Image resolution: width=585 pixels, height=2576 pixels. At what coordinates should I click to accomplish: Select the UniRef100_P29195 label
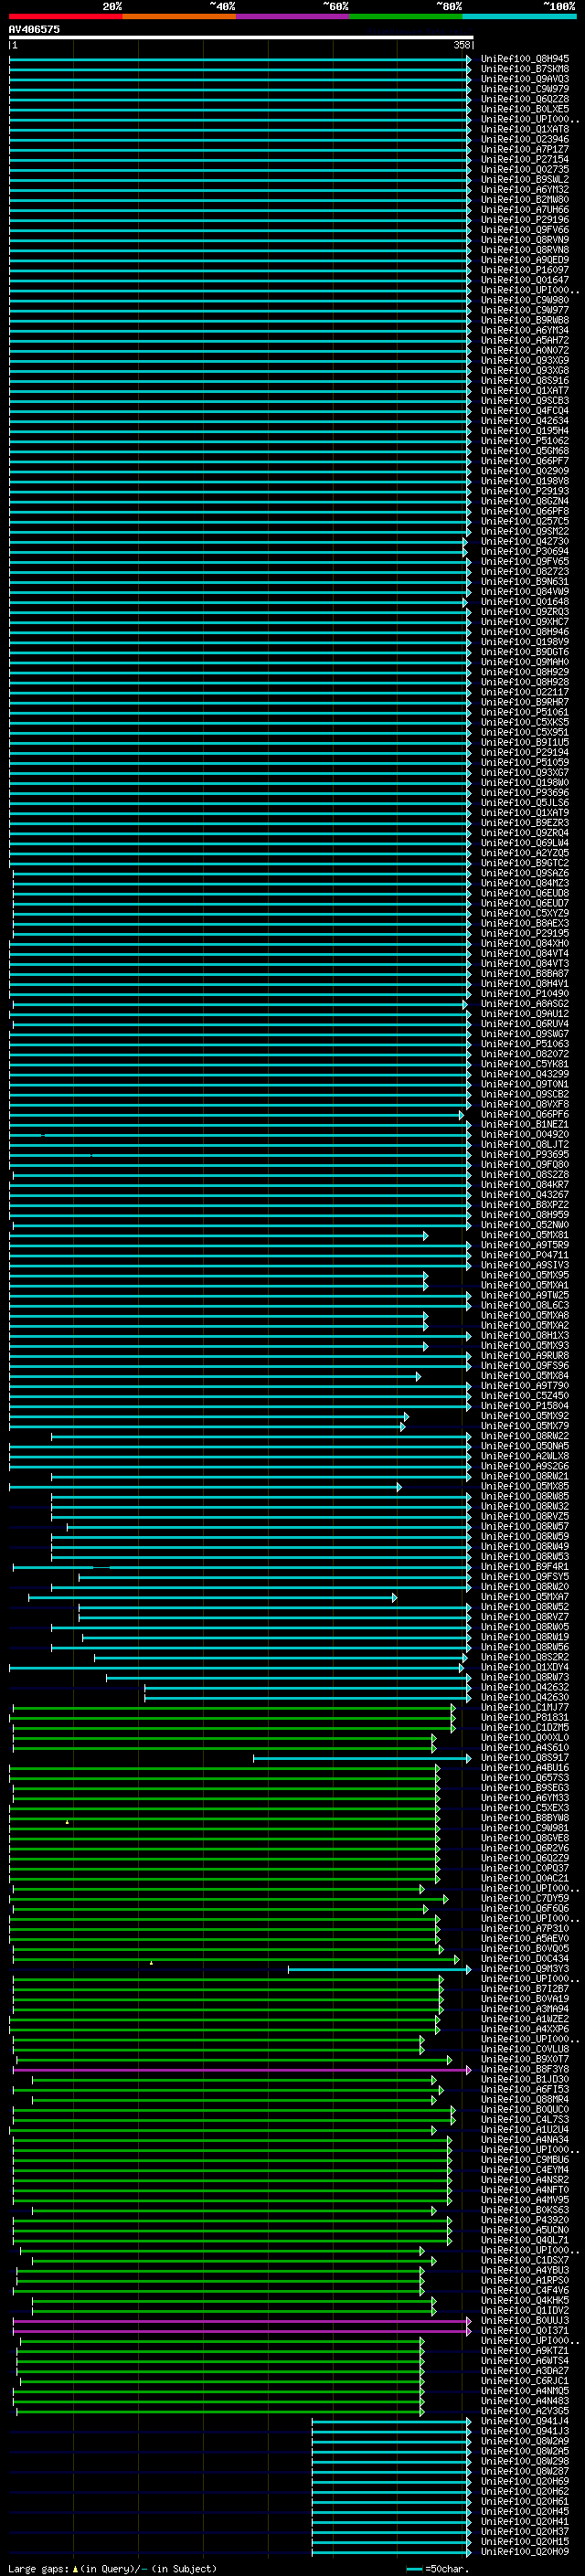click(x=525, y=933)
